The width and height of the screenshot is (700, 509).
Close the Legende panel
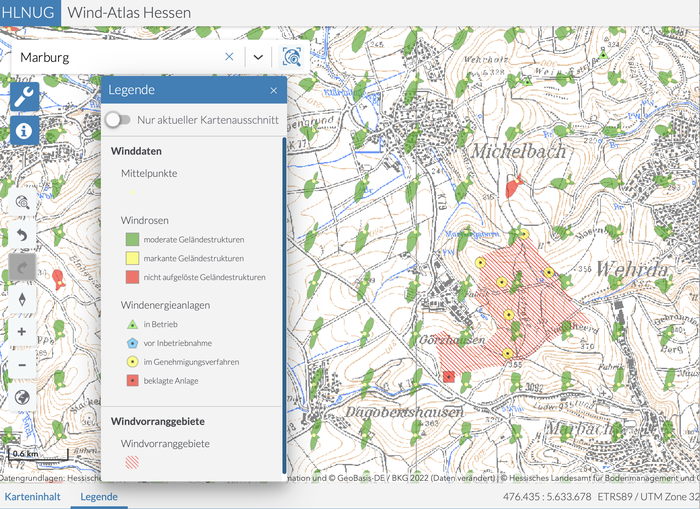tap(273, 90)
